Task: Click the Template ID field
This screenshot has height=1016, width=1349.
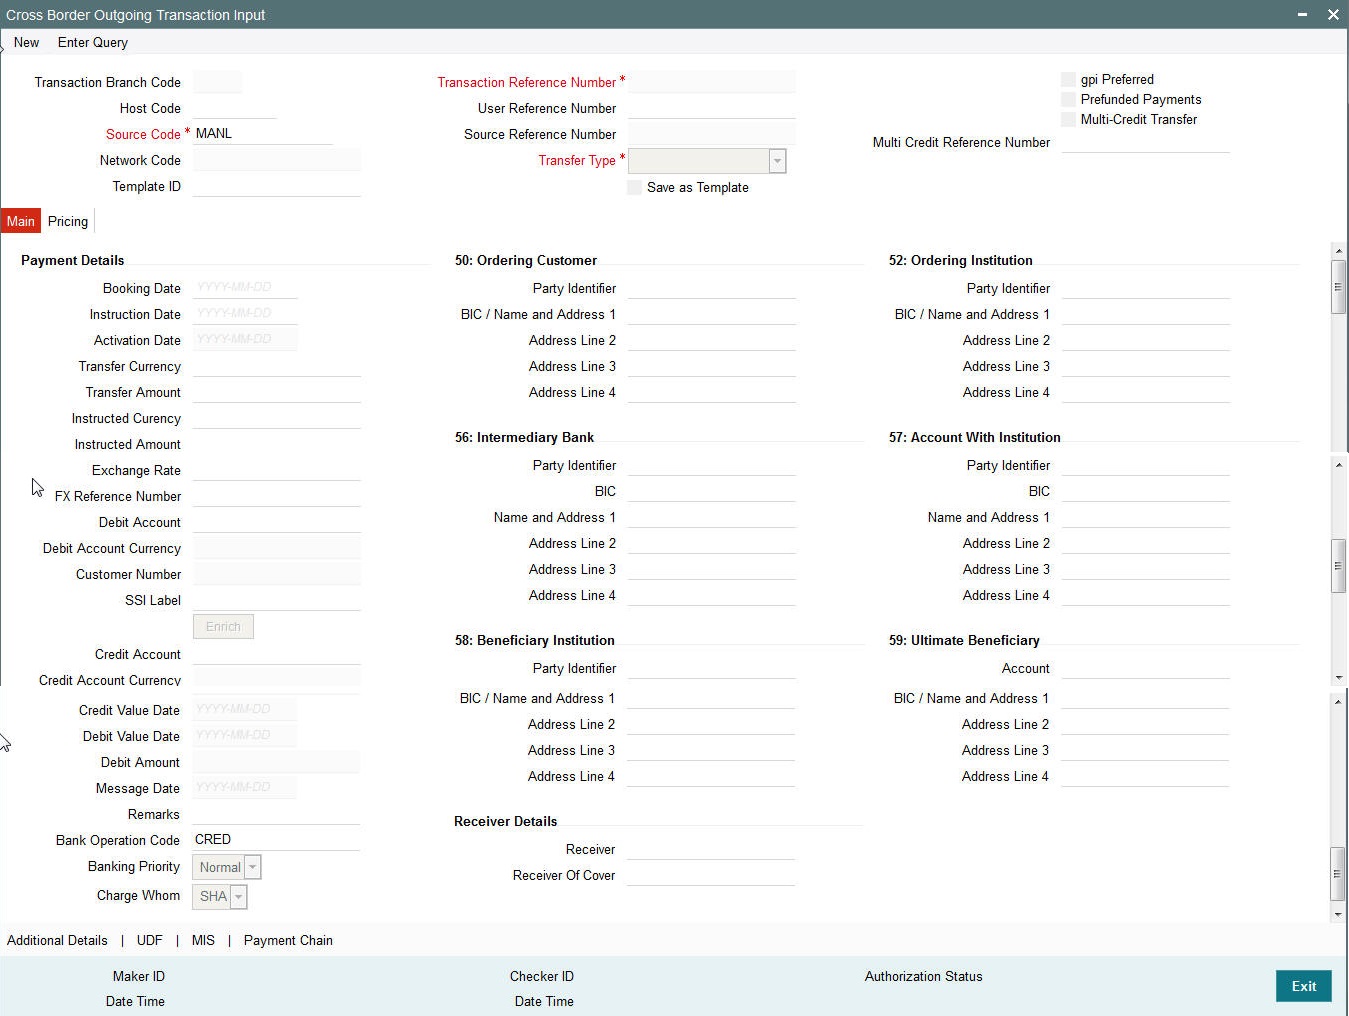Action: 277,186
